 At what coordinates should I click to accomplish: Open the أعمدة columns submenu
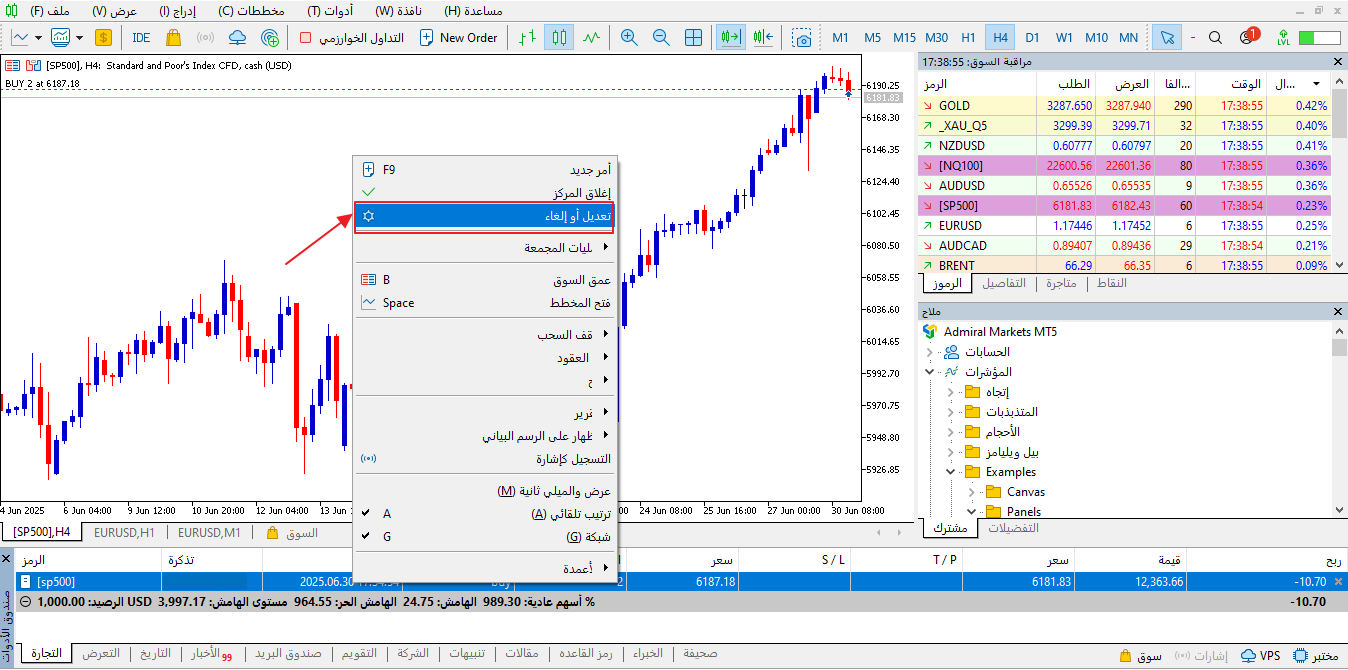point(487,569)
